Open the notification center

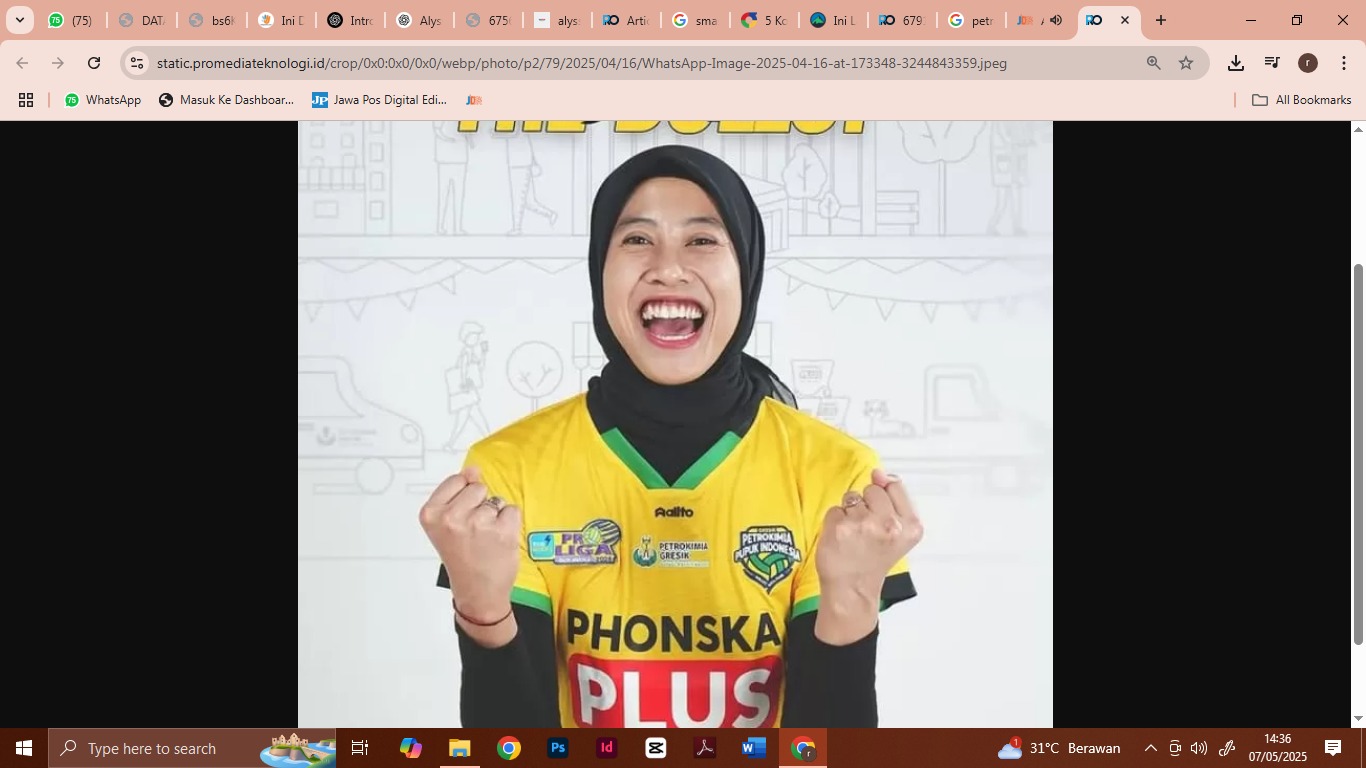pos(1333,748)
